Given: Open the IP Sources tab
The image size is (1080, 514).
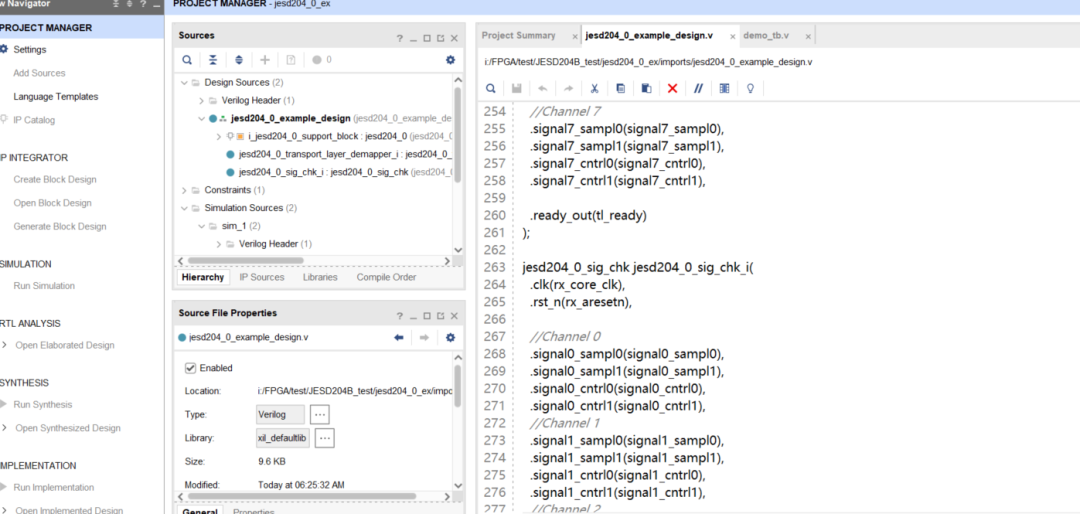Looking at the screenshot, I should [x=262, y=277].
